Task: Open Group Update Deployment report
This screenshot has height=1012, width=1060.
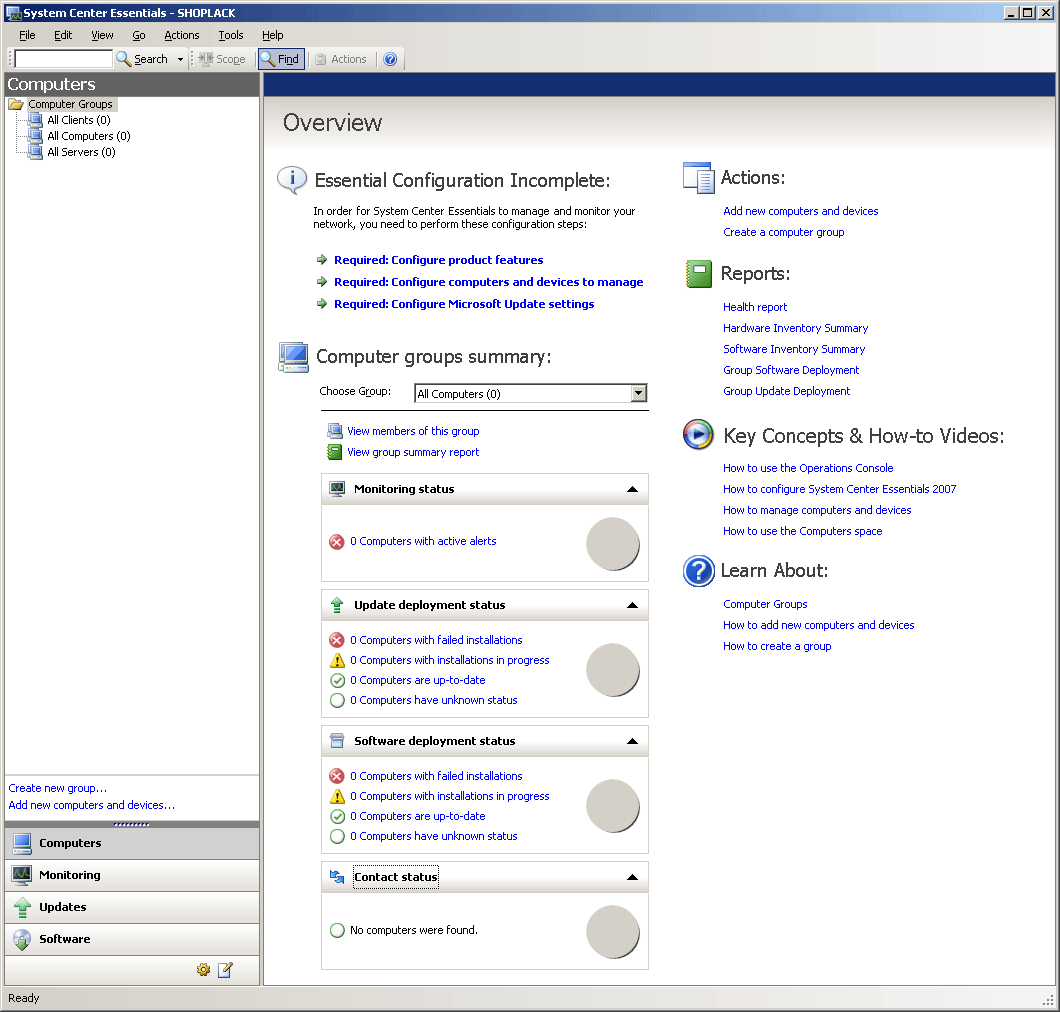Action: [786, 391]
